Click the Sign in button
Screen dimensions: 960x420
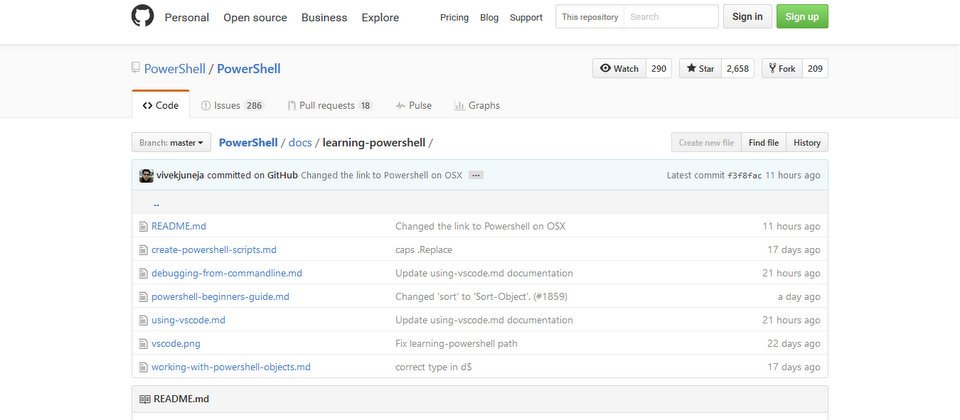click(748, 17)
